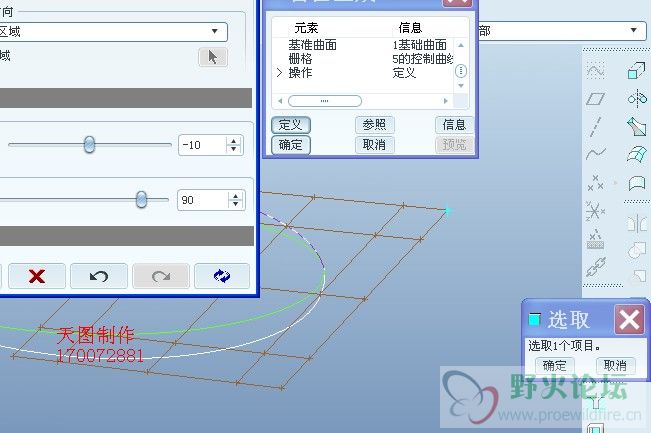
Task: Select the Datum Axis tool
Action: [x=595, y=127]
